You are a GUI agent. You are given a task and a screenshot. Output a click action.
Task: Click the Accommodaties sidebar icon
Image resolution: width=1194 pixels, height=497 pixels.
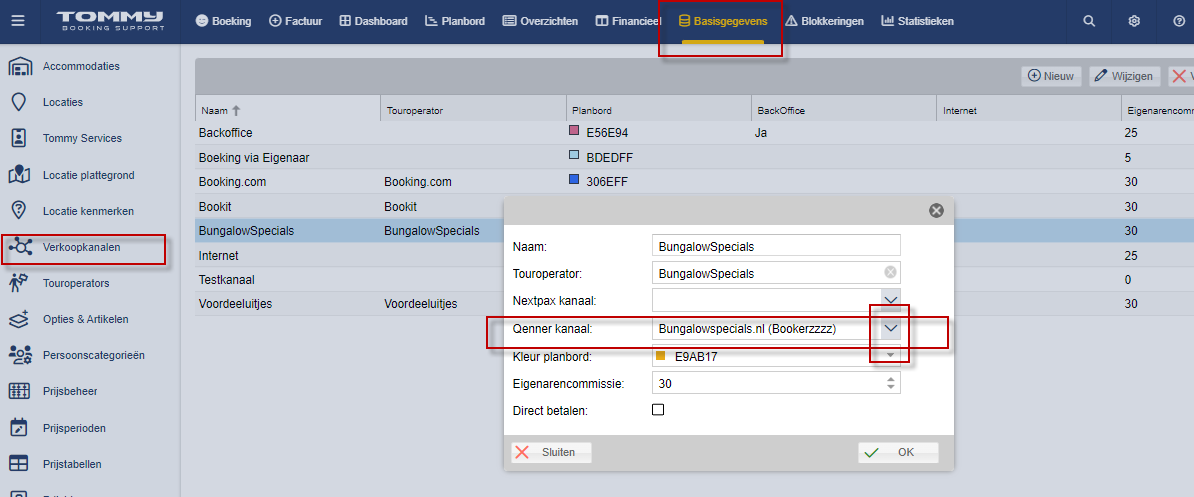19,66
